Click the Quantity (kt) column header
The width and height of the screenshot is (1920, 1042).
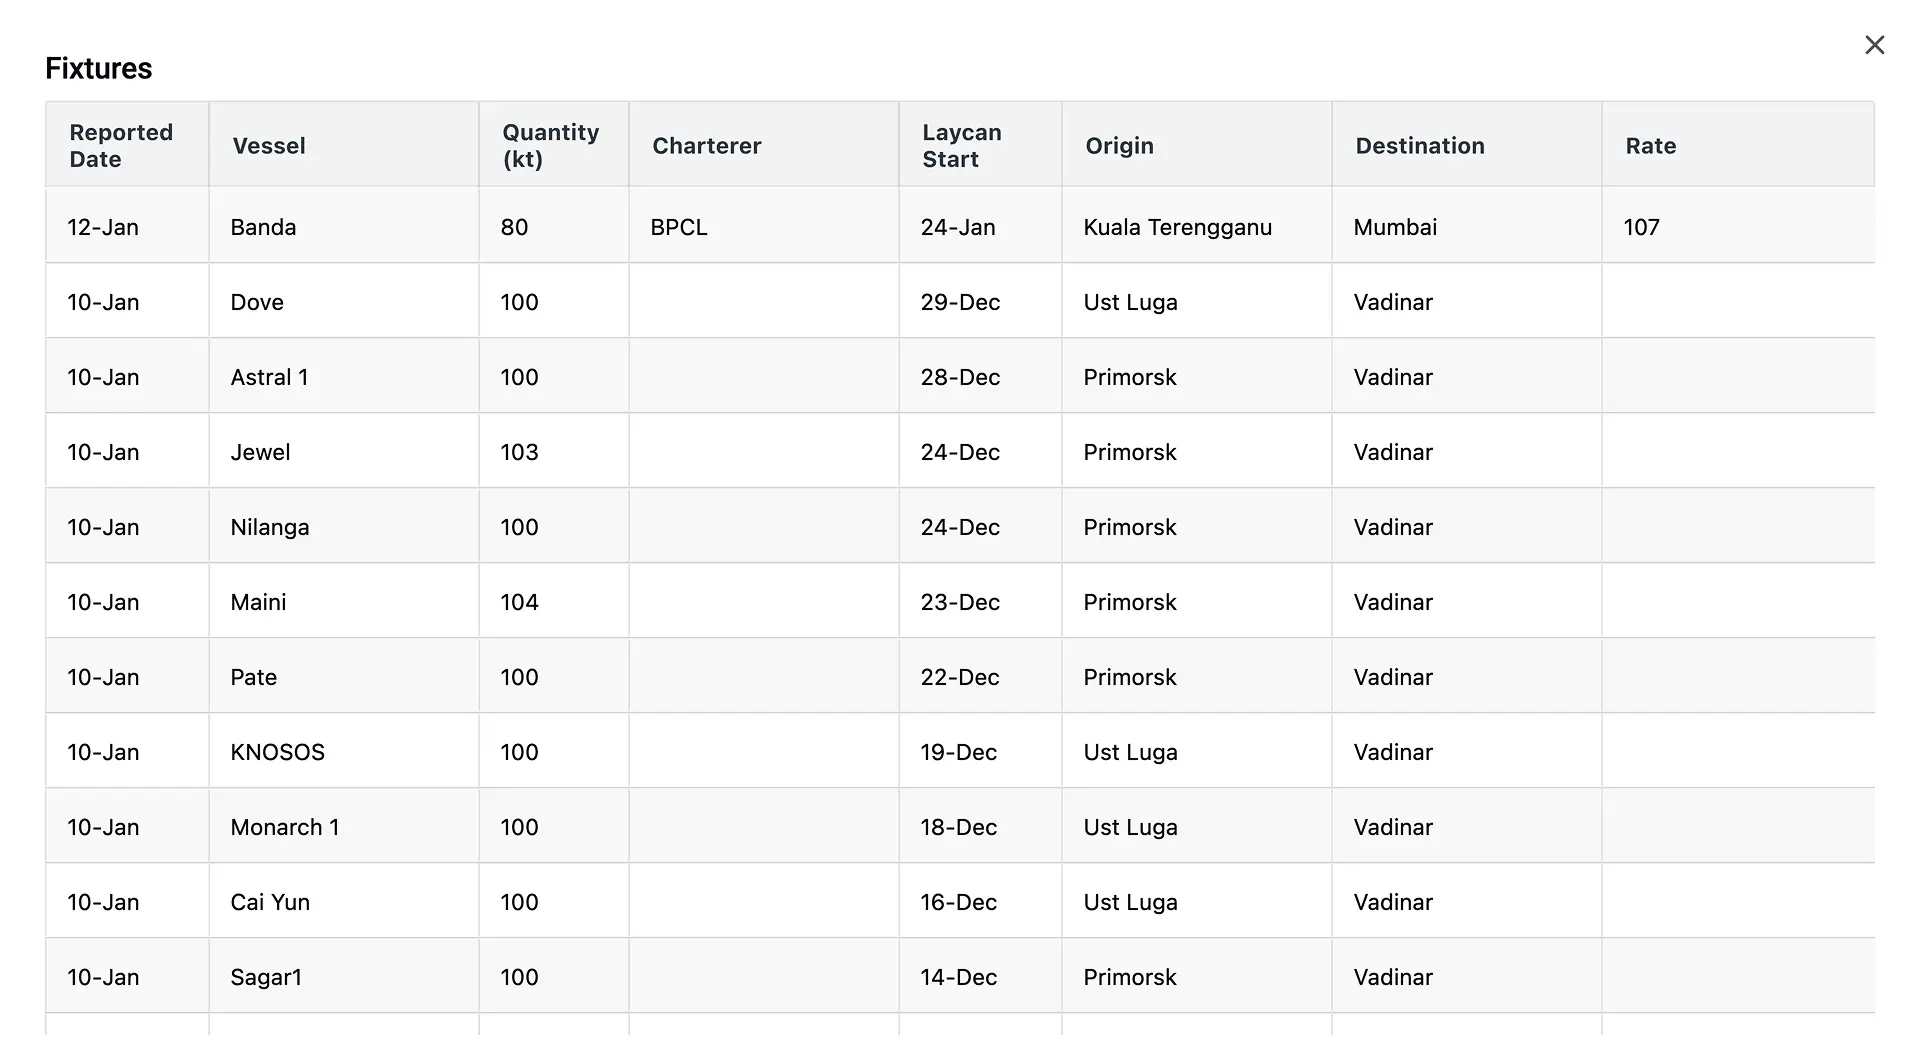[x=550, y=144]
